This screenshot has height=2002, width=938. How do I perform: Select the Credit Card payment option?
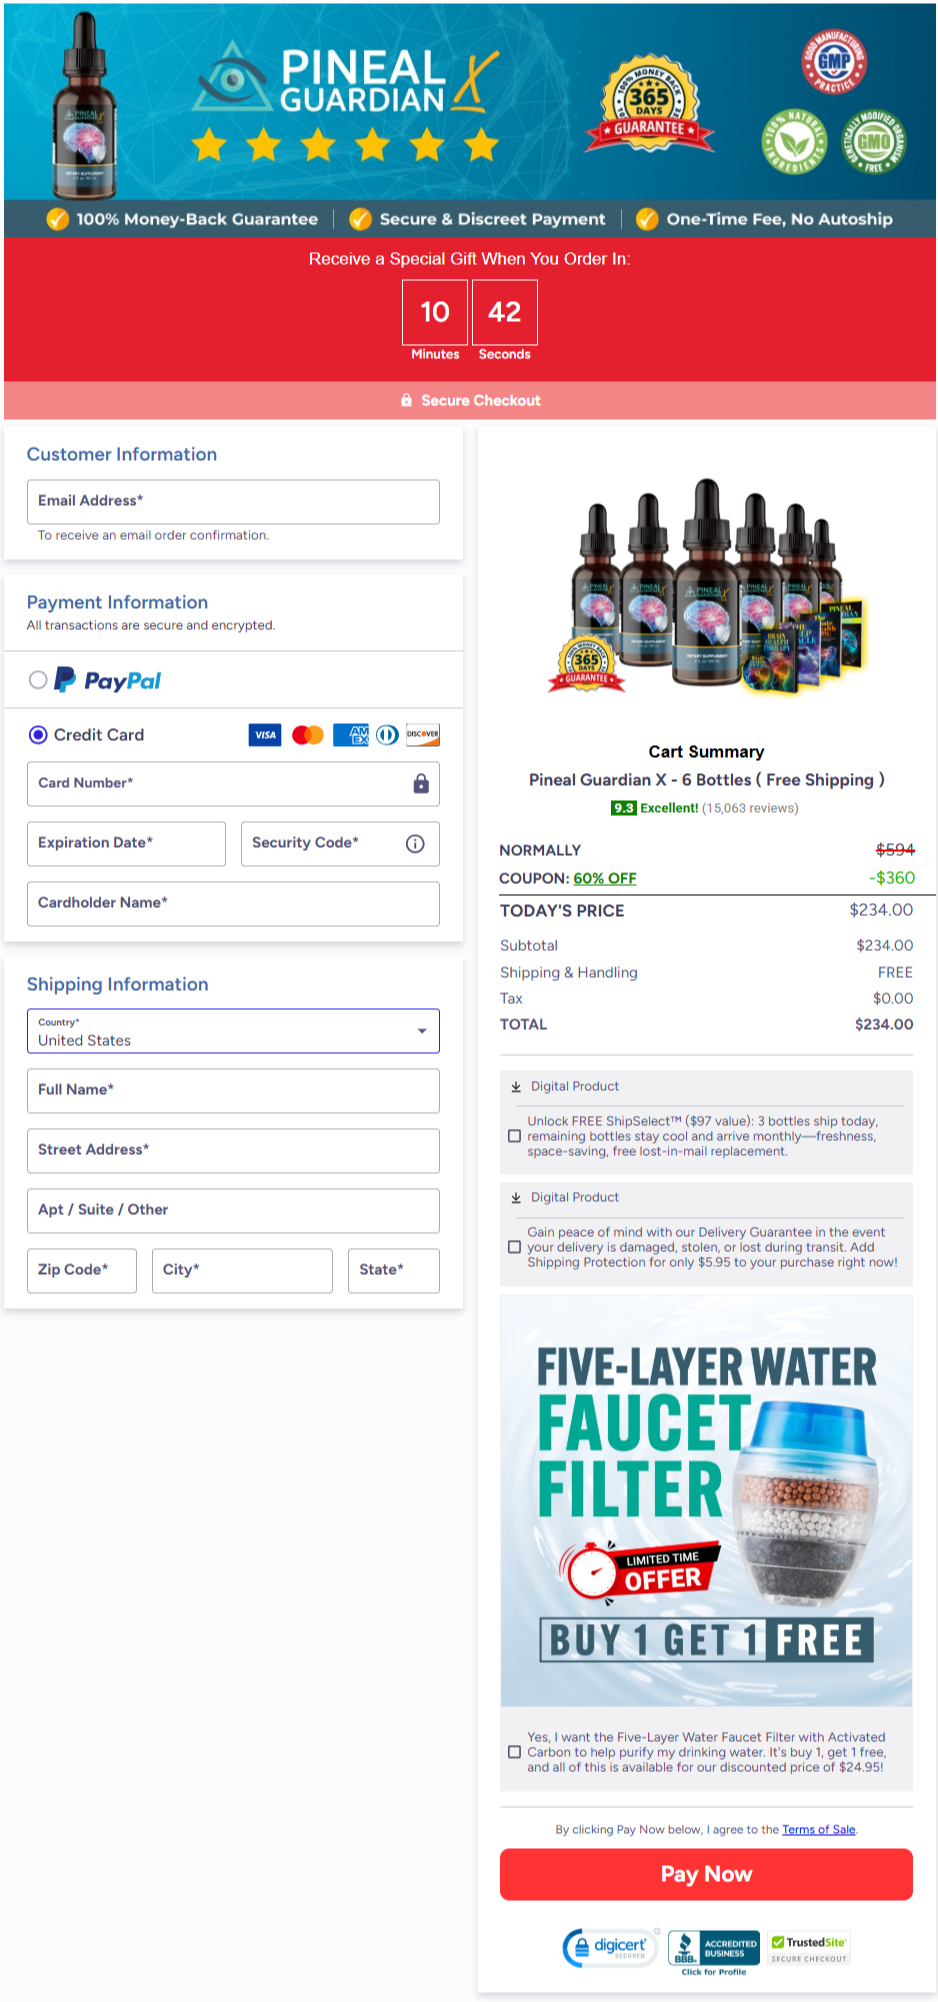pyautogui.click(x=38, y=735)
